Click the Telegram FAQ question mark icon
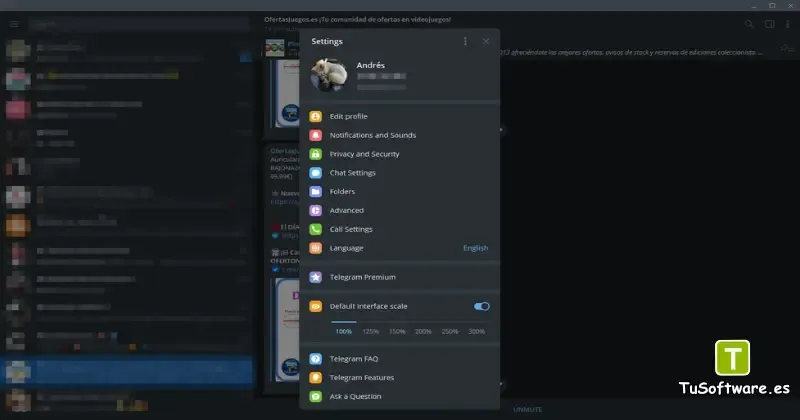 point(316,359)
